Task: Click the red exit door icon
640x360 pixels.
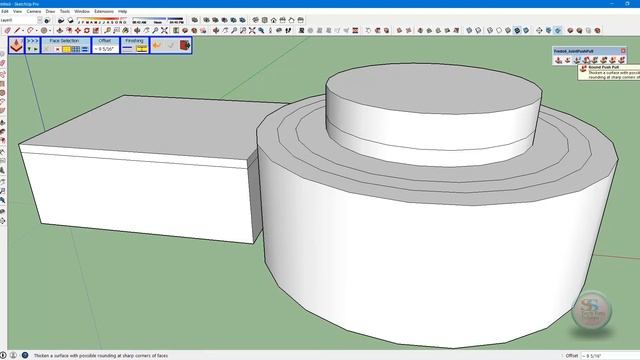Action: pos(185,45)
